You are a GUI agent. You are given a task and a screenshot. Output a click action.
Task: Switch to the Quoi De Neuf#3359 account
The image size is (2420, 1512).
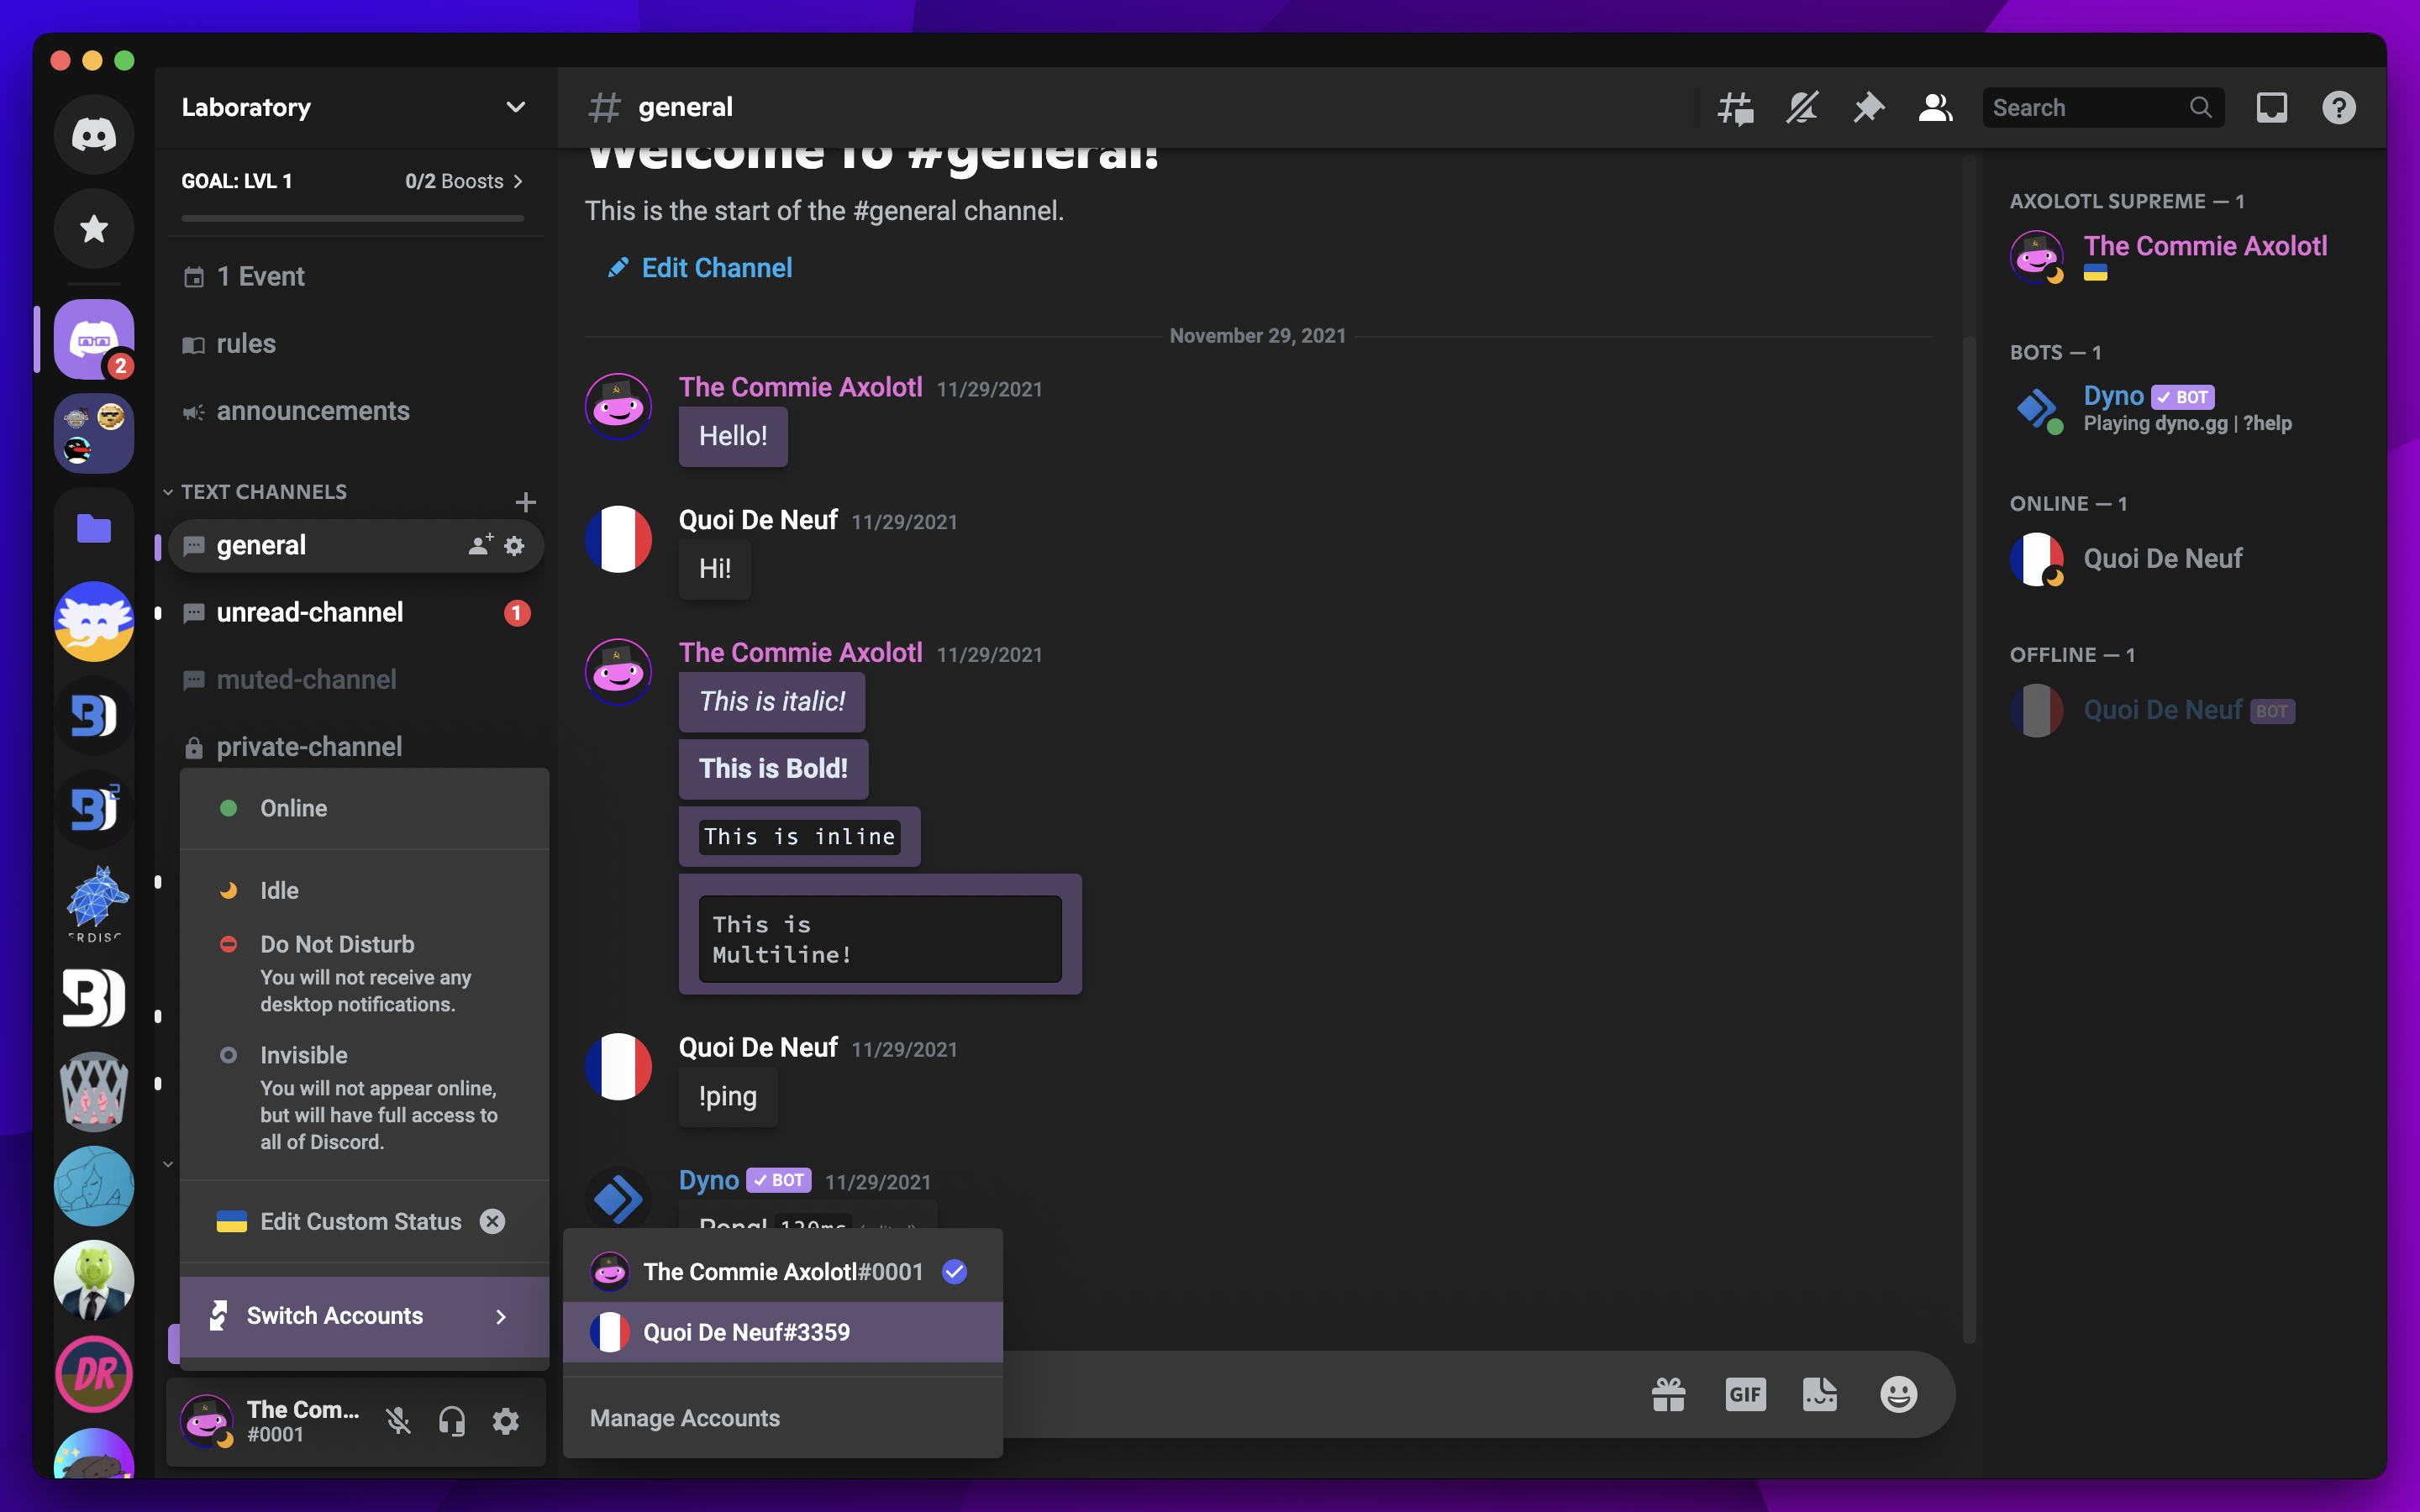(746, 1332)
